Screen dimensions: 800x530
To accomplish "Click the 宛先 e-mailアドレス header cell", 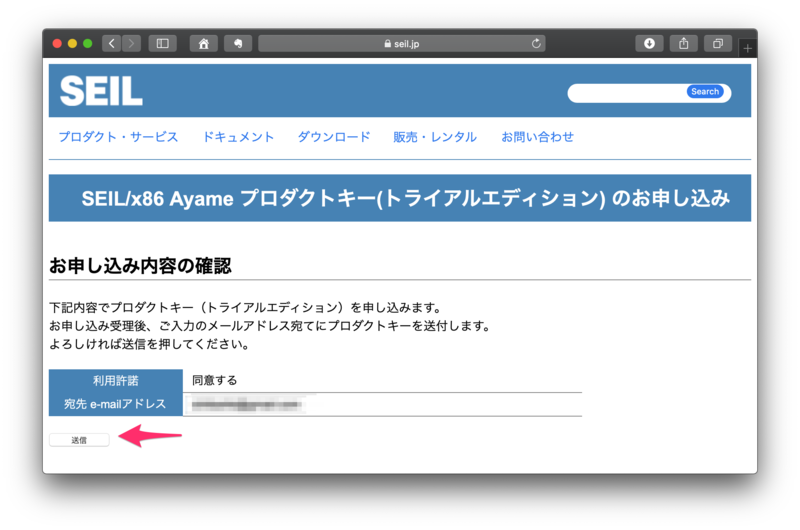I will (x=116, y=404).
